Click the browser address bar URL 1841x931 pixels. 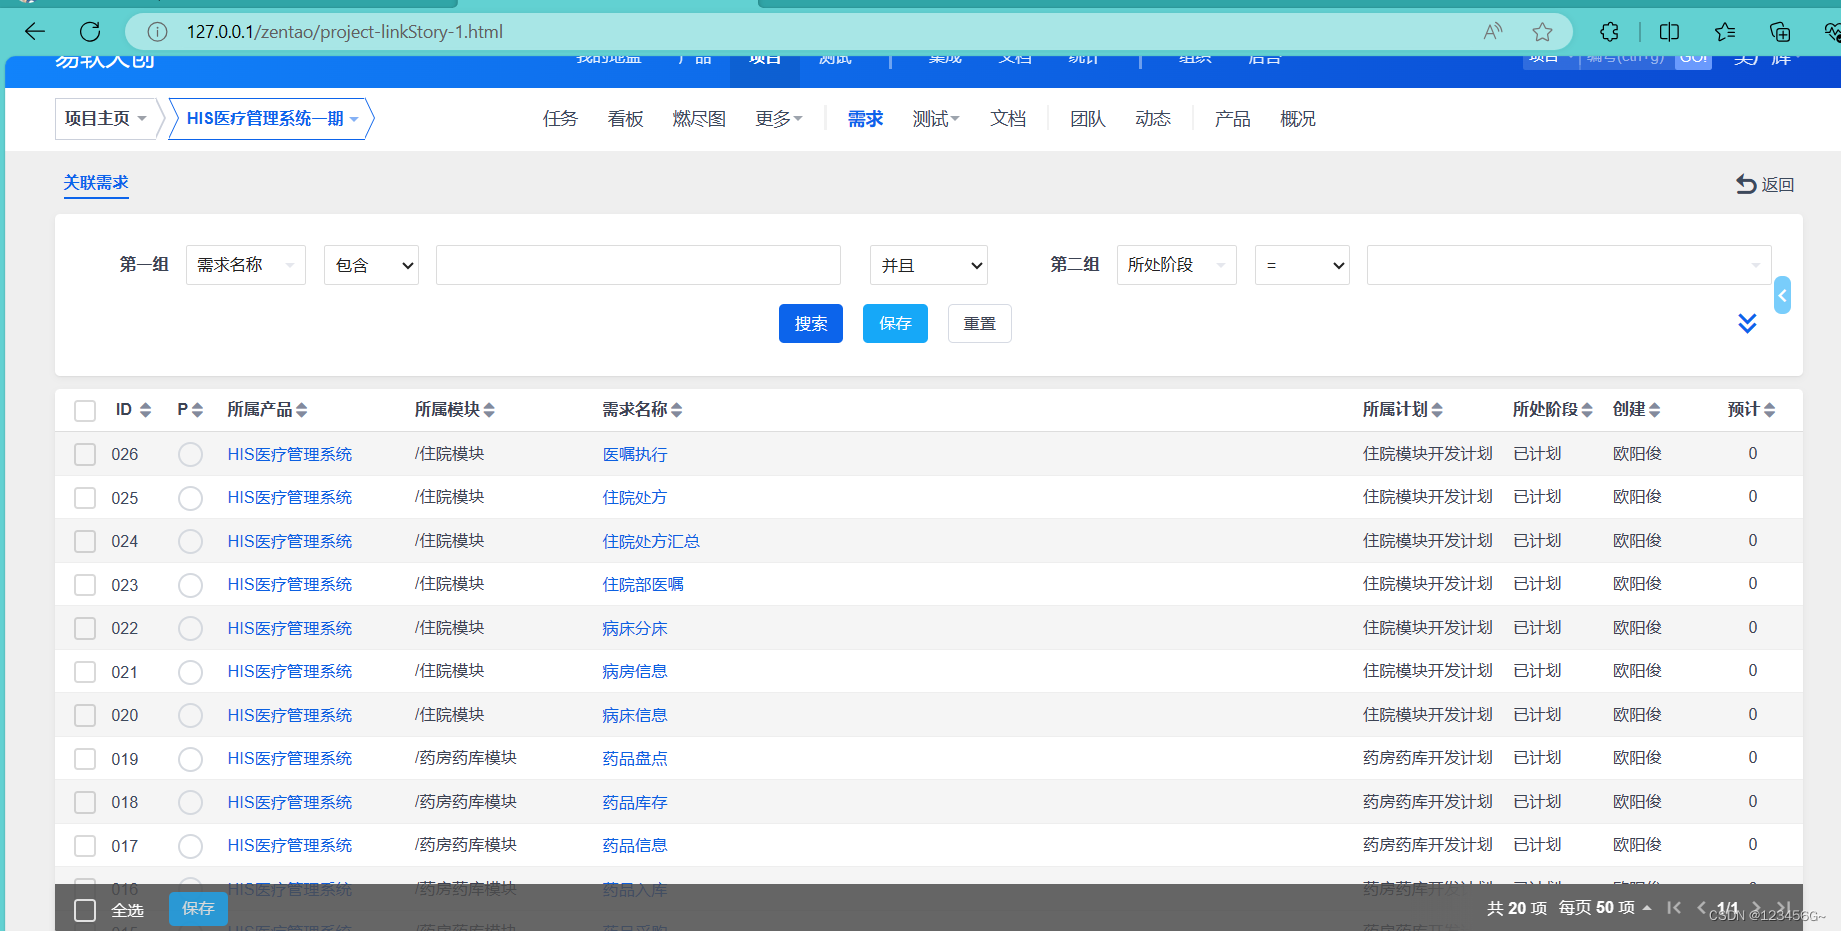345,32
